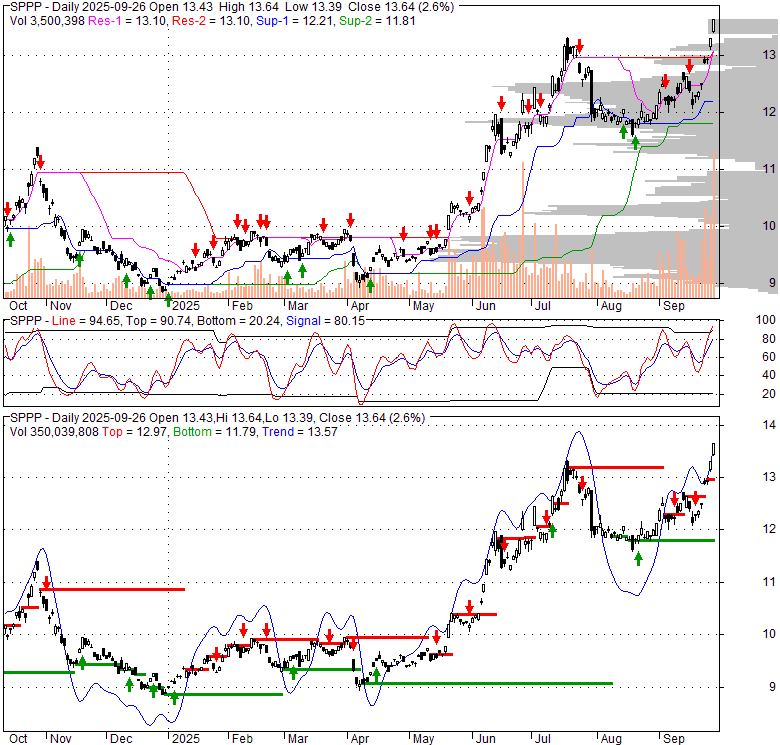This screenshot has height=745, width=780.
Task: Select the Bottom = 11.79 label in bottom chart
Action: pos(215,432)
